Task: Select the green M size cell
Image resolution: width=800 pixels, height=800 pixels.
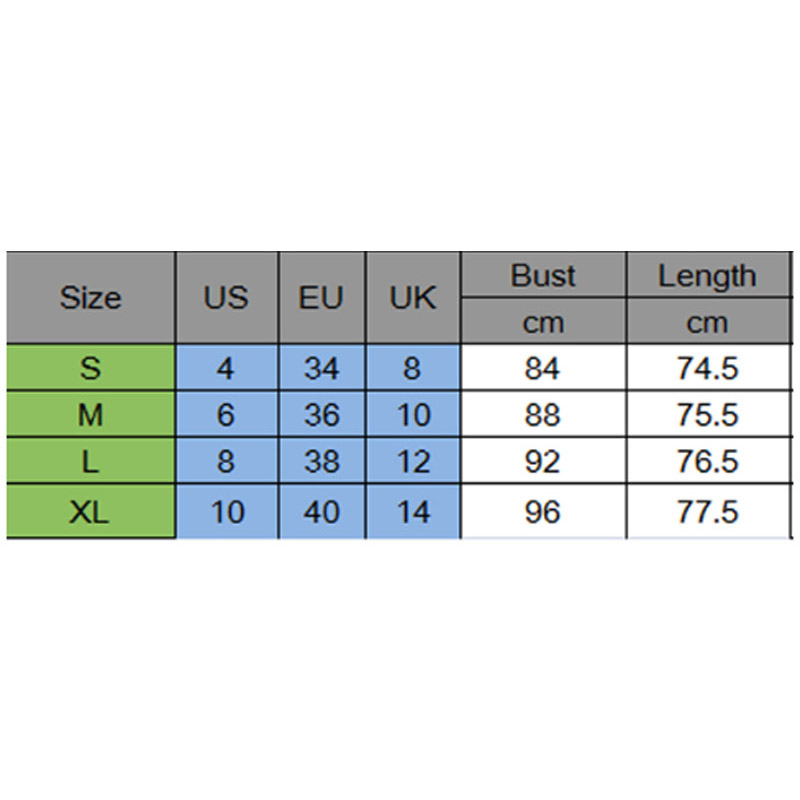Action: 90,415
